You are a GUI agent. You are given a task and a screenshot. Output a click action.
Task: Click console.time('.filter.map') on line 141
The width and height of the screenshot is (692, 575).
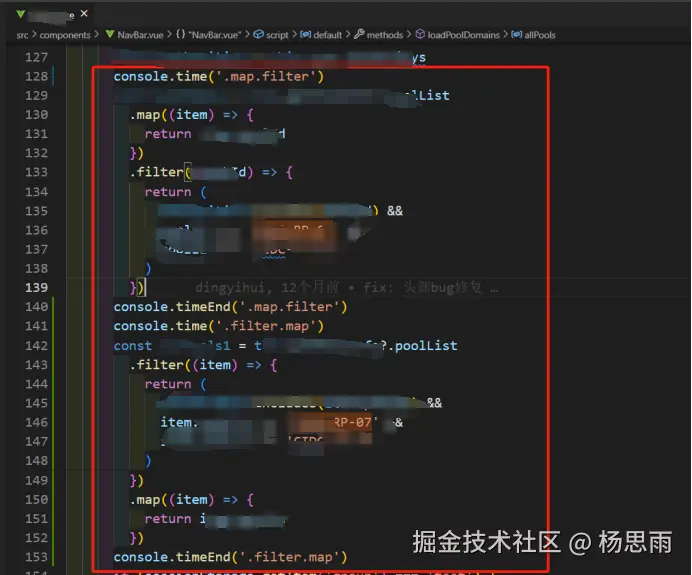pyautogui.click(x=218, y=326)
